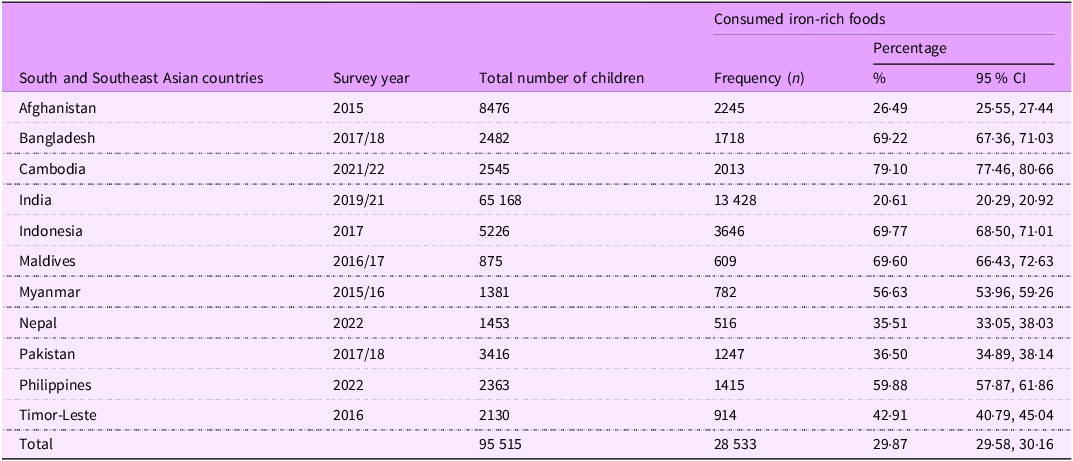The height and width of the screenshot is (461, 1073).
Task: Click the Philippines percentage 59·88
Action: coord(893,386)
